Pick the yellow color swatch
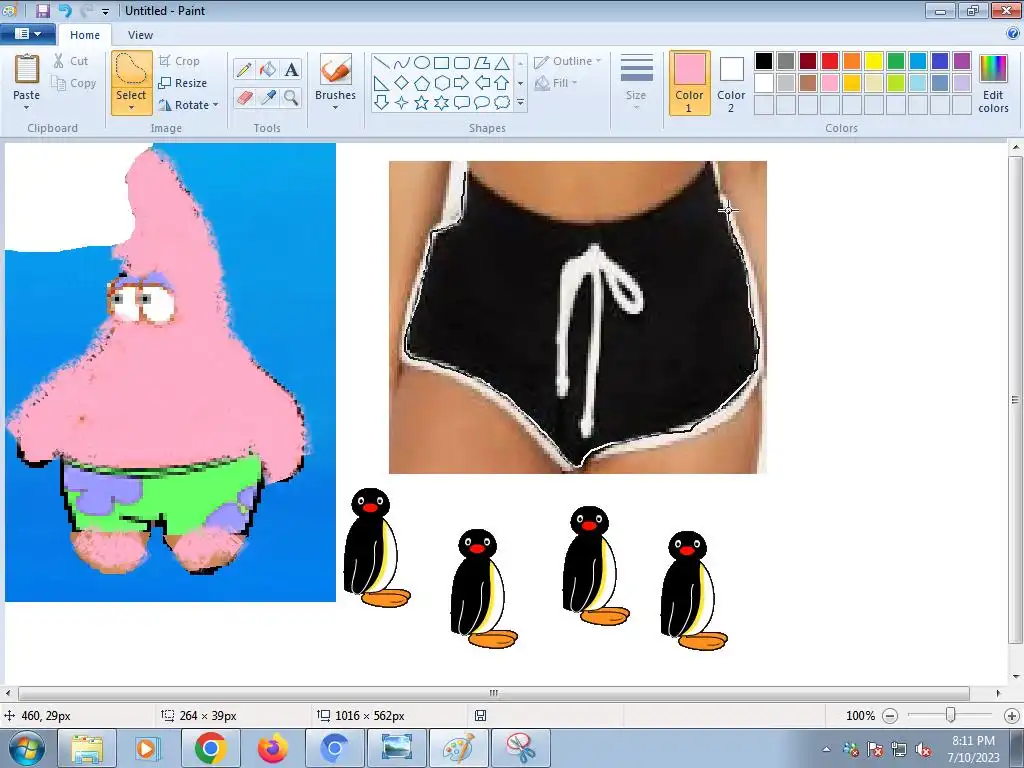 874,61
